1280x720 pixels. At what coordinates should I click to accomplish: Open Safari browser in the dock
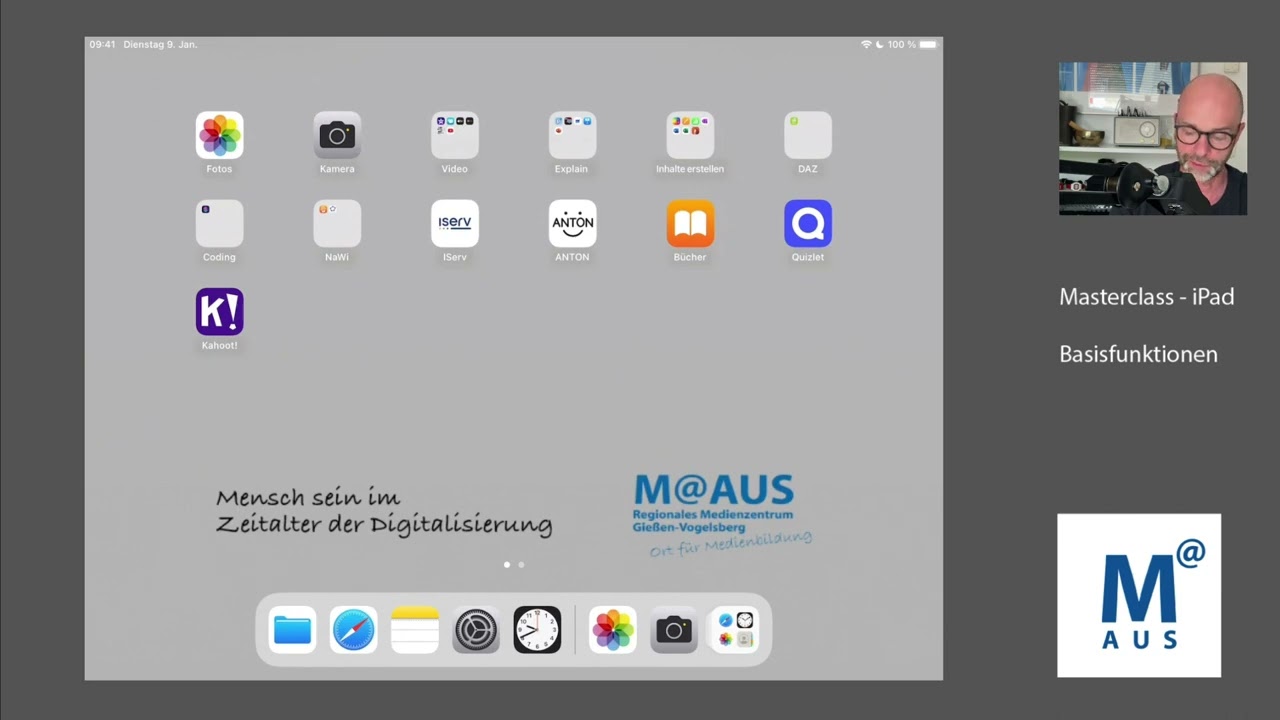tap(354, 630)
